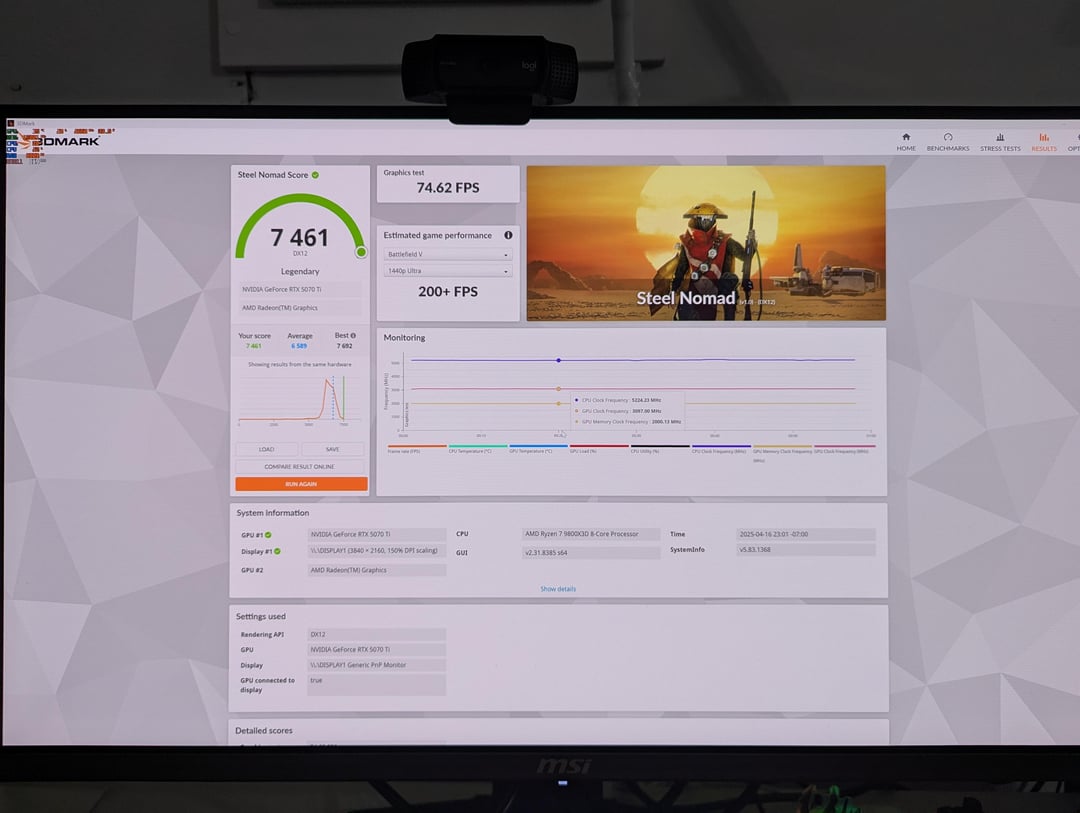Click the green checkmark beside Steel Nomad Score

pos(315,175)
